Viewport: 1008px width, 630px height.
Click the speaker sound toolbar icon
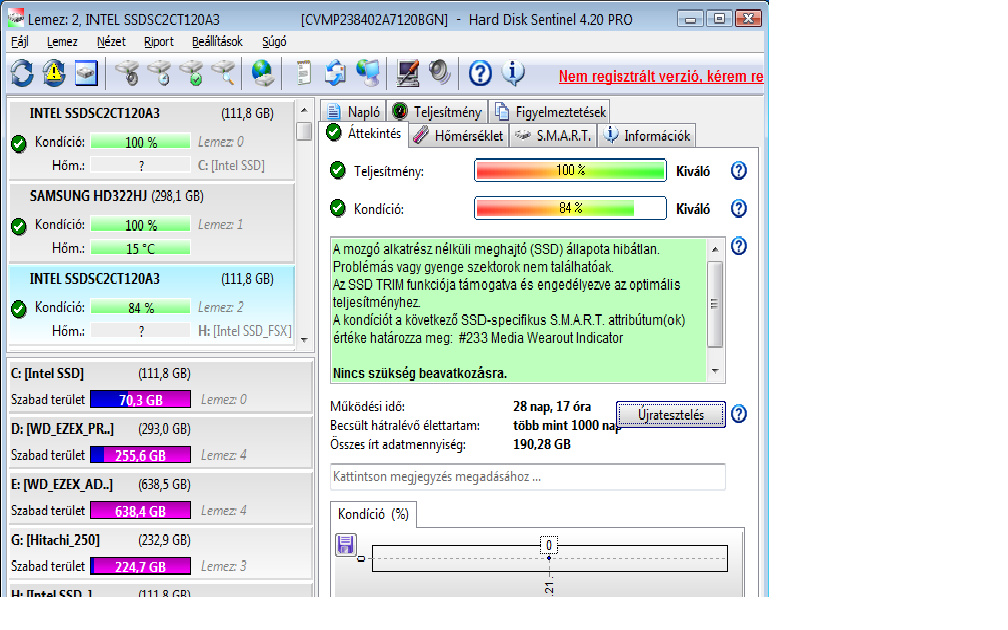[x=440, y=73]
